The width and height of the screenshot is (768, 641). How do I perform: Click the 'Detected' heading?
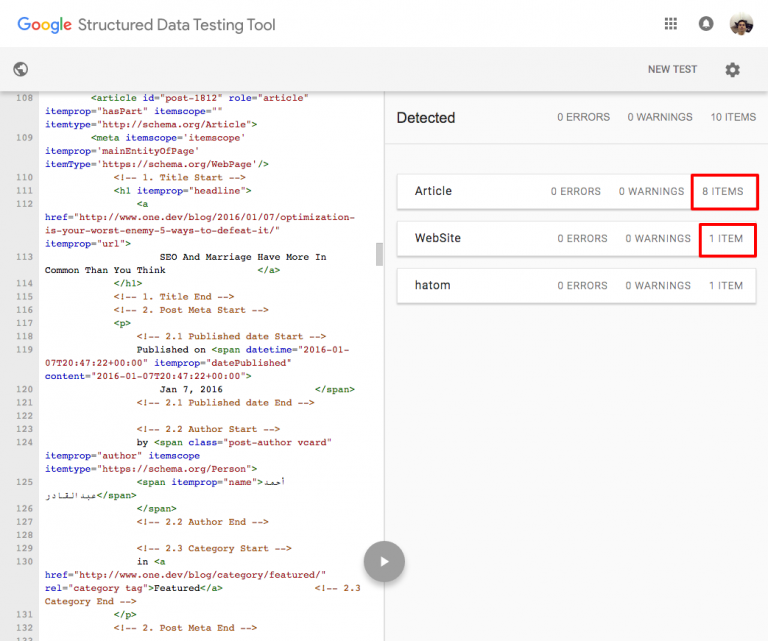[426, 118]
